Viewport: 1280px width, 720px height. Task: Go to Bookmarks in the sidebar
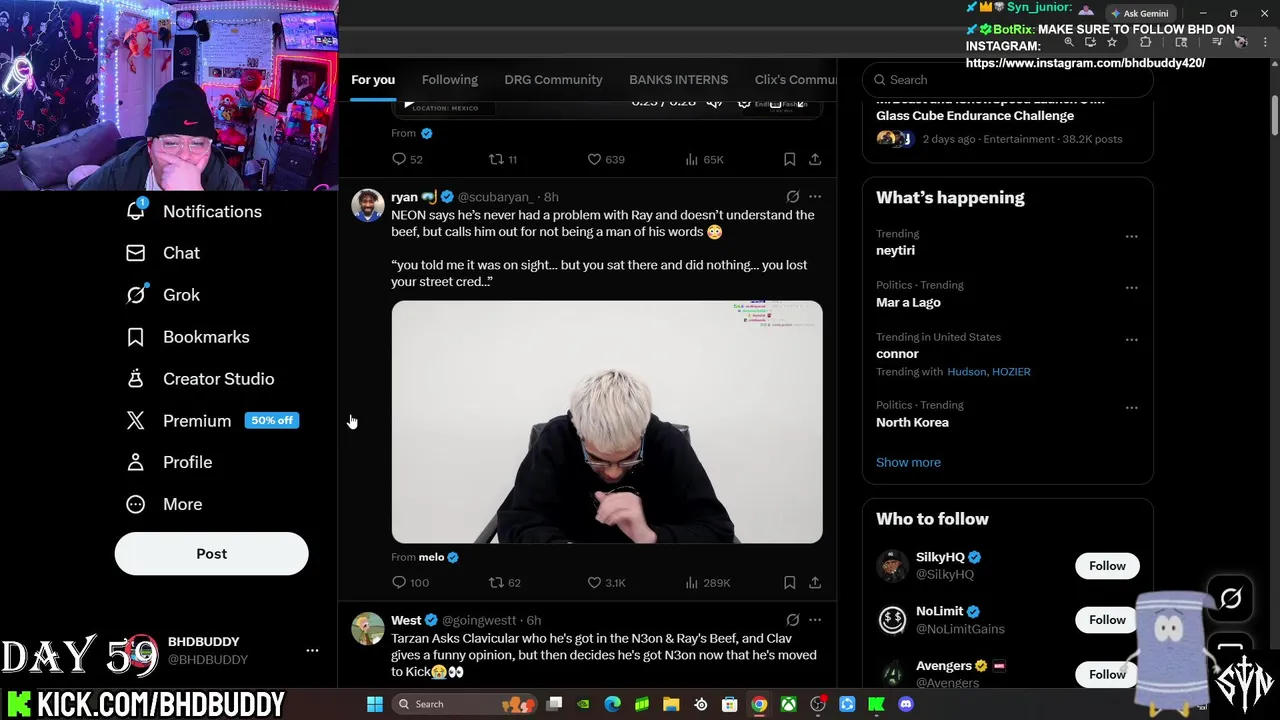187,337
